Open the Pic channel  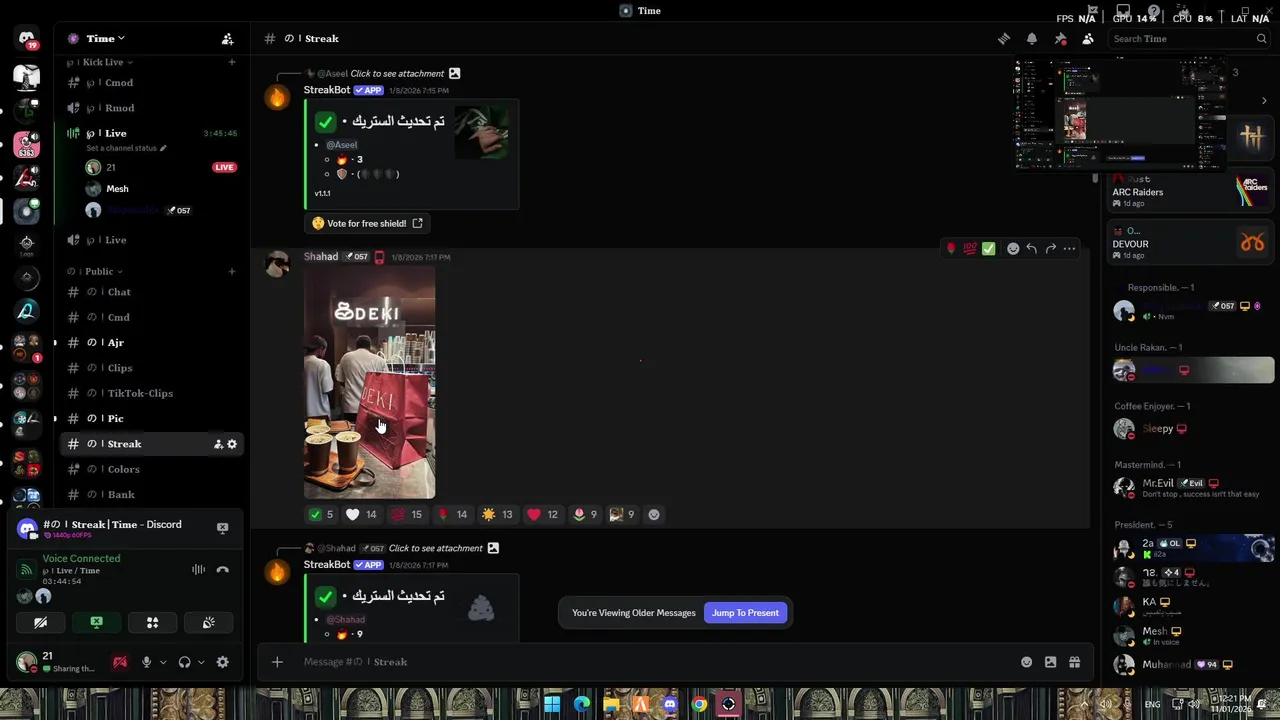[x=152, y=419]
